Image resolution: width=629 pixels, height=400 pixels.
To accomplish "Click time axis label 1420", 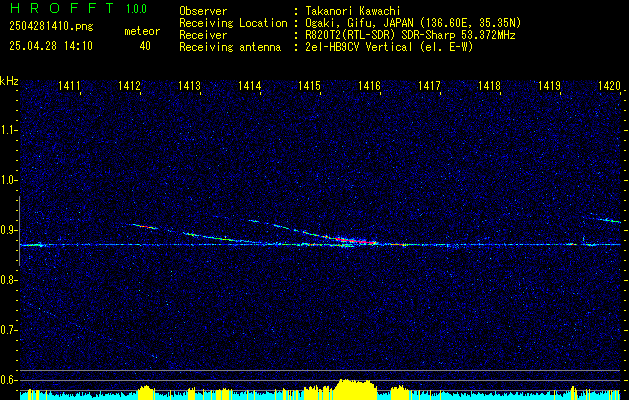I will (x=609, y=85).
